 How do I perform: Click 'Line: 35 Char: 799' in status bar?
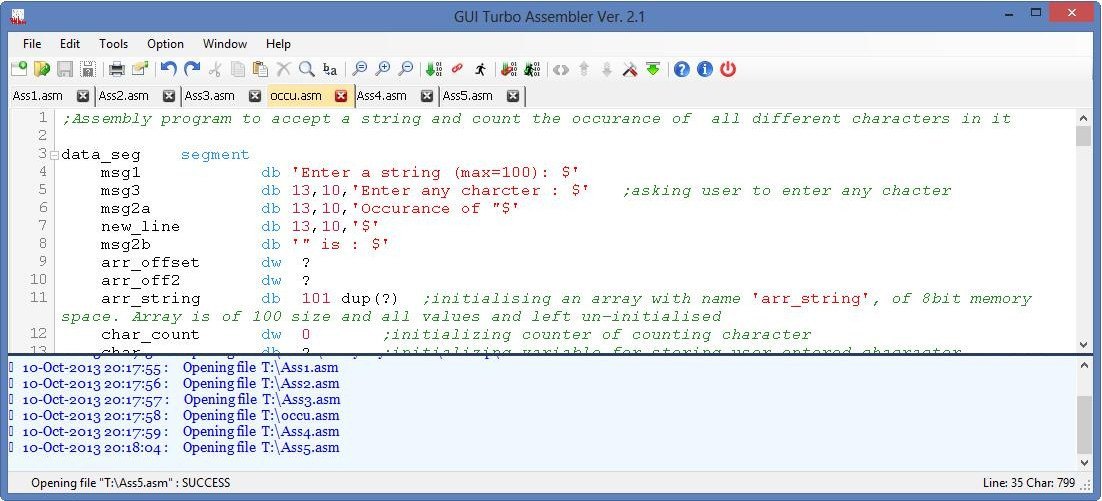[x=1029, y=483]
